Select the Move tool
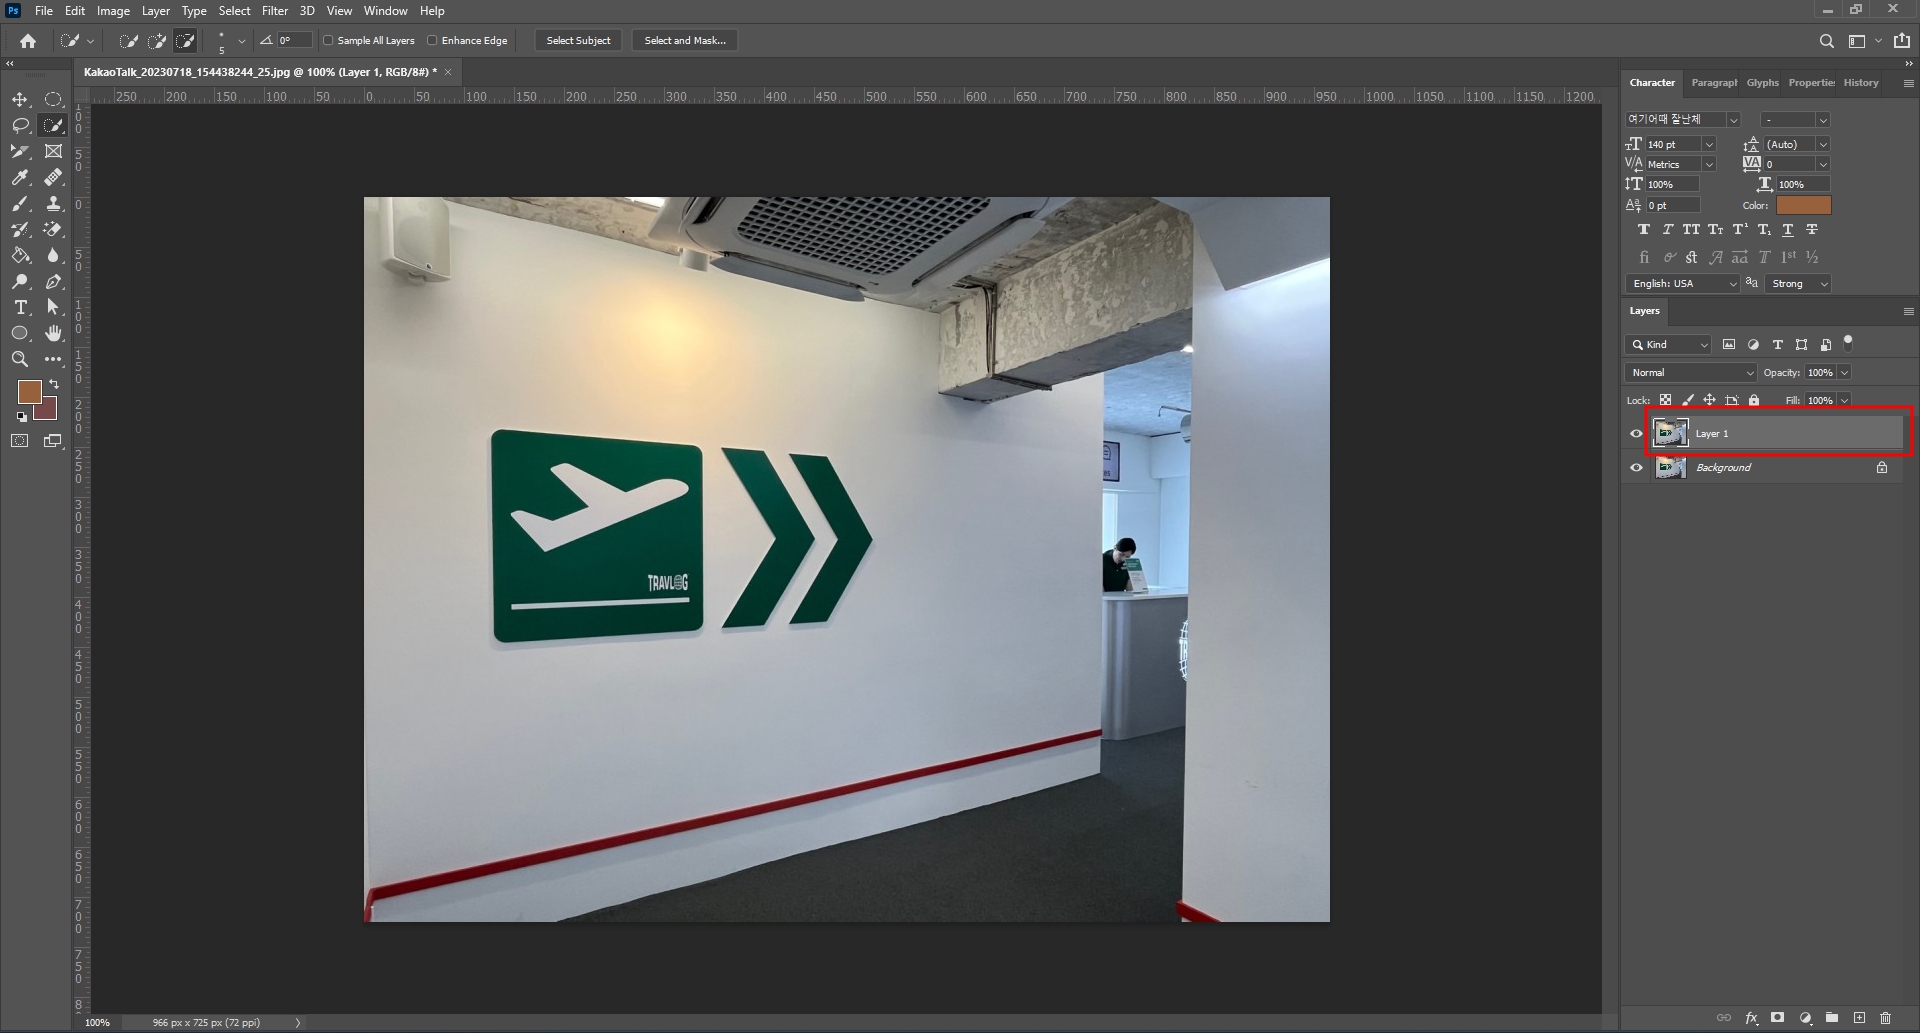 pos(20,99)
